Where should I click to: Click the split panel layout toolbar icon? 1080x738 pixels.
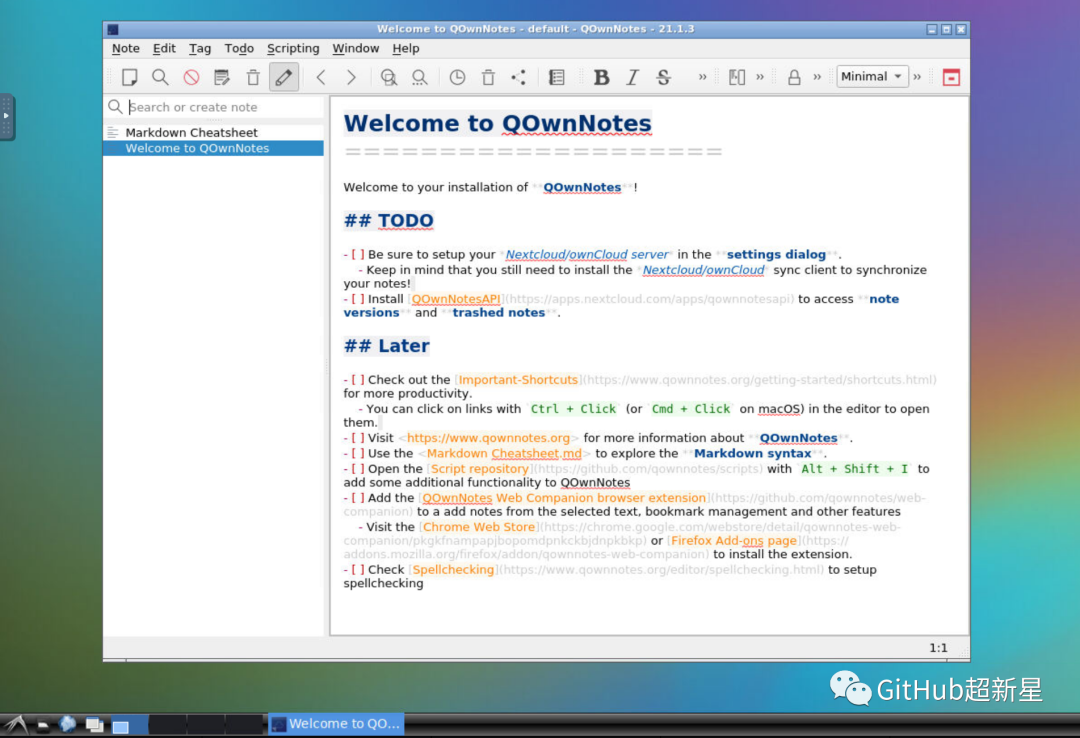[x=737, y=77]
